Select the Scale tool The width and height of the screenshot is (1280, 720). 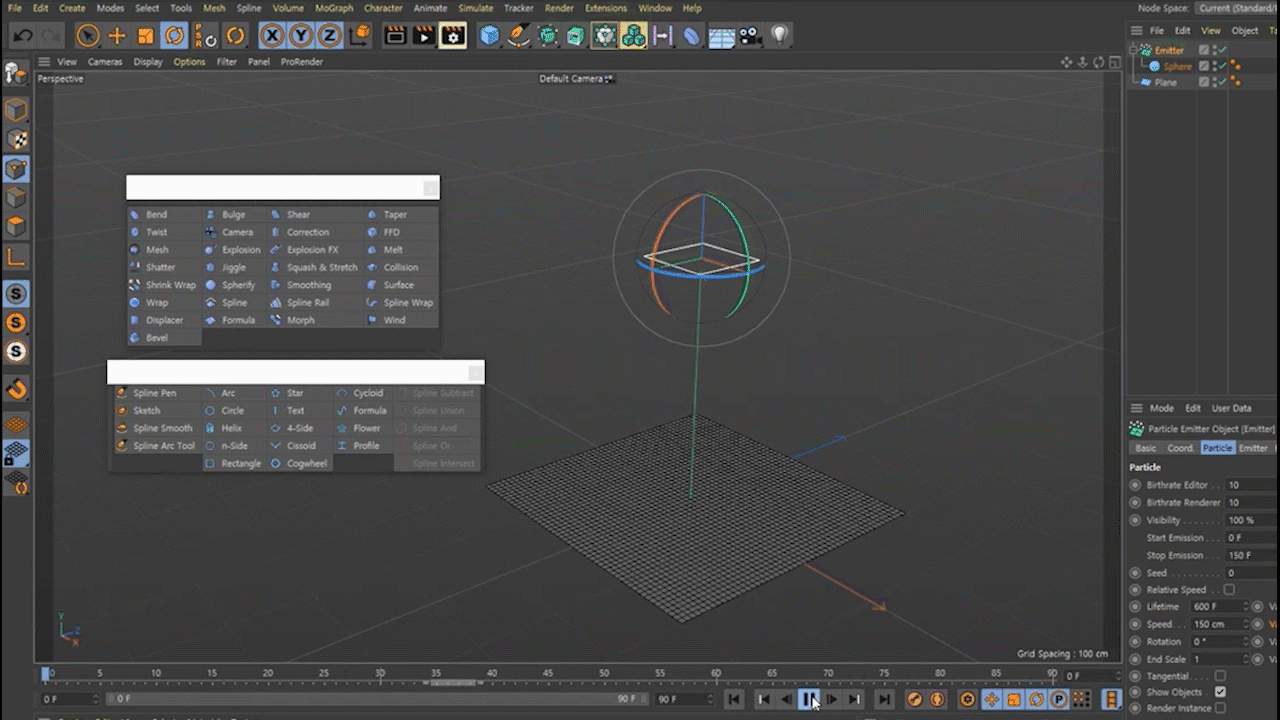pos(146,36)
